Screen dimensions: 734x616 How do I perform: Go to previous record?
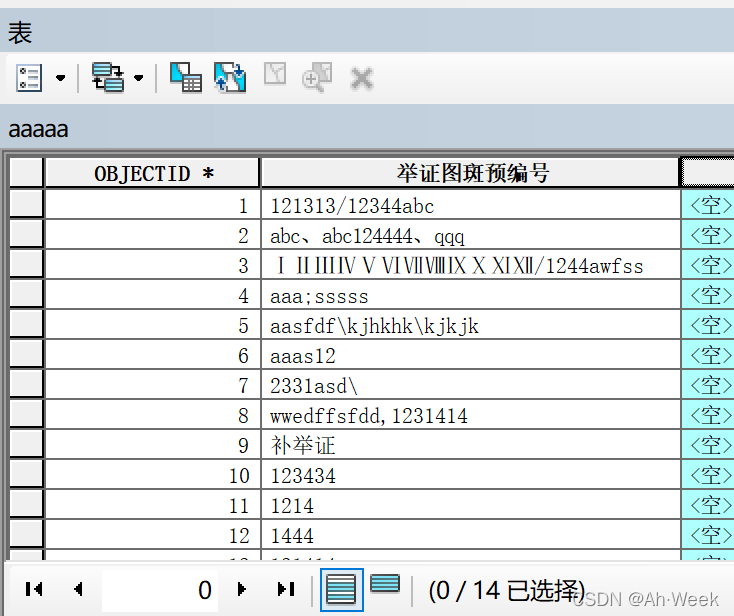[78, 589]
